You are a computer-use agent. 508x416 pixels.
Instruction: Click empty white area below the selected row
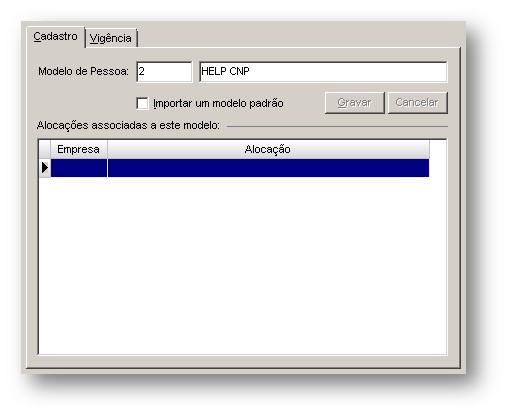(x=242, y=265)
